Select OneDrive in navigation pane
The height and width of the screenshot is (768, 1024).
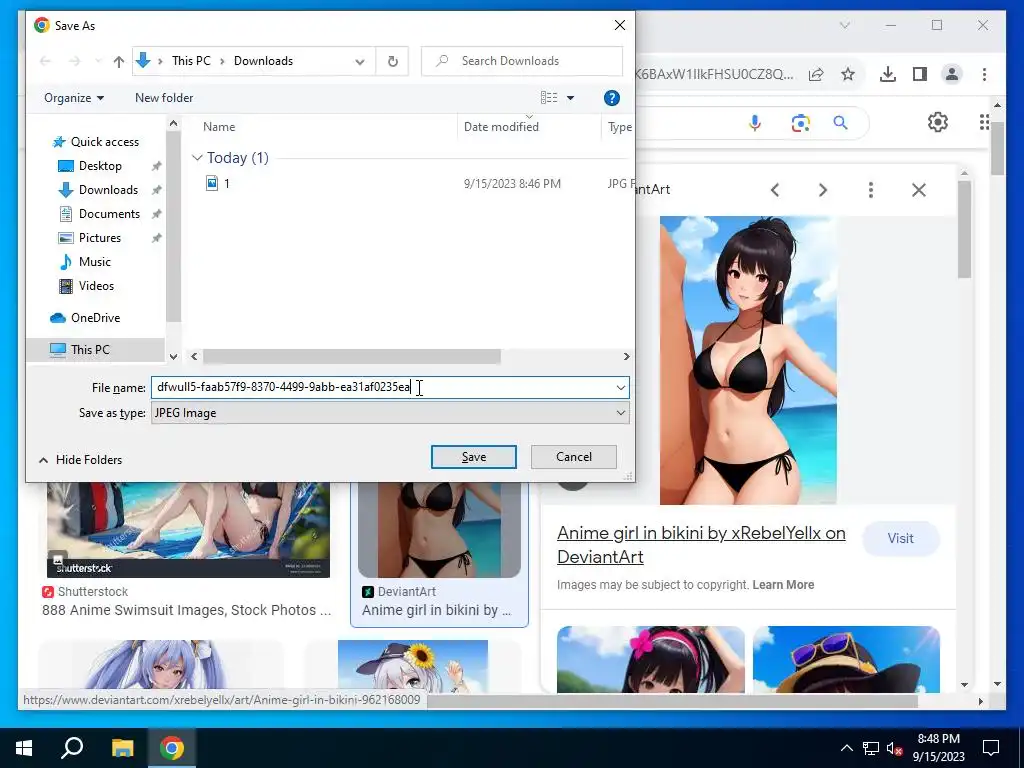tap(95, 318)
